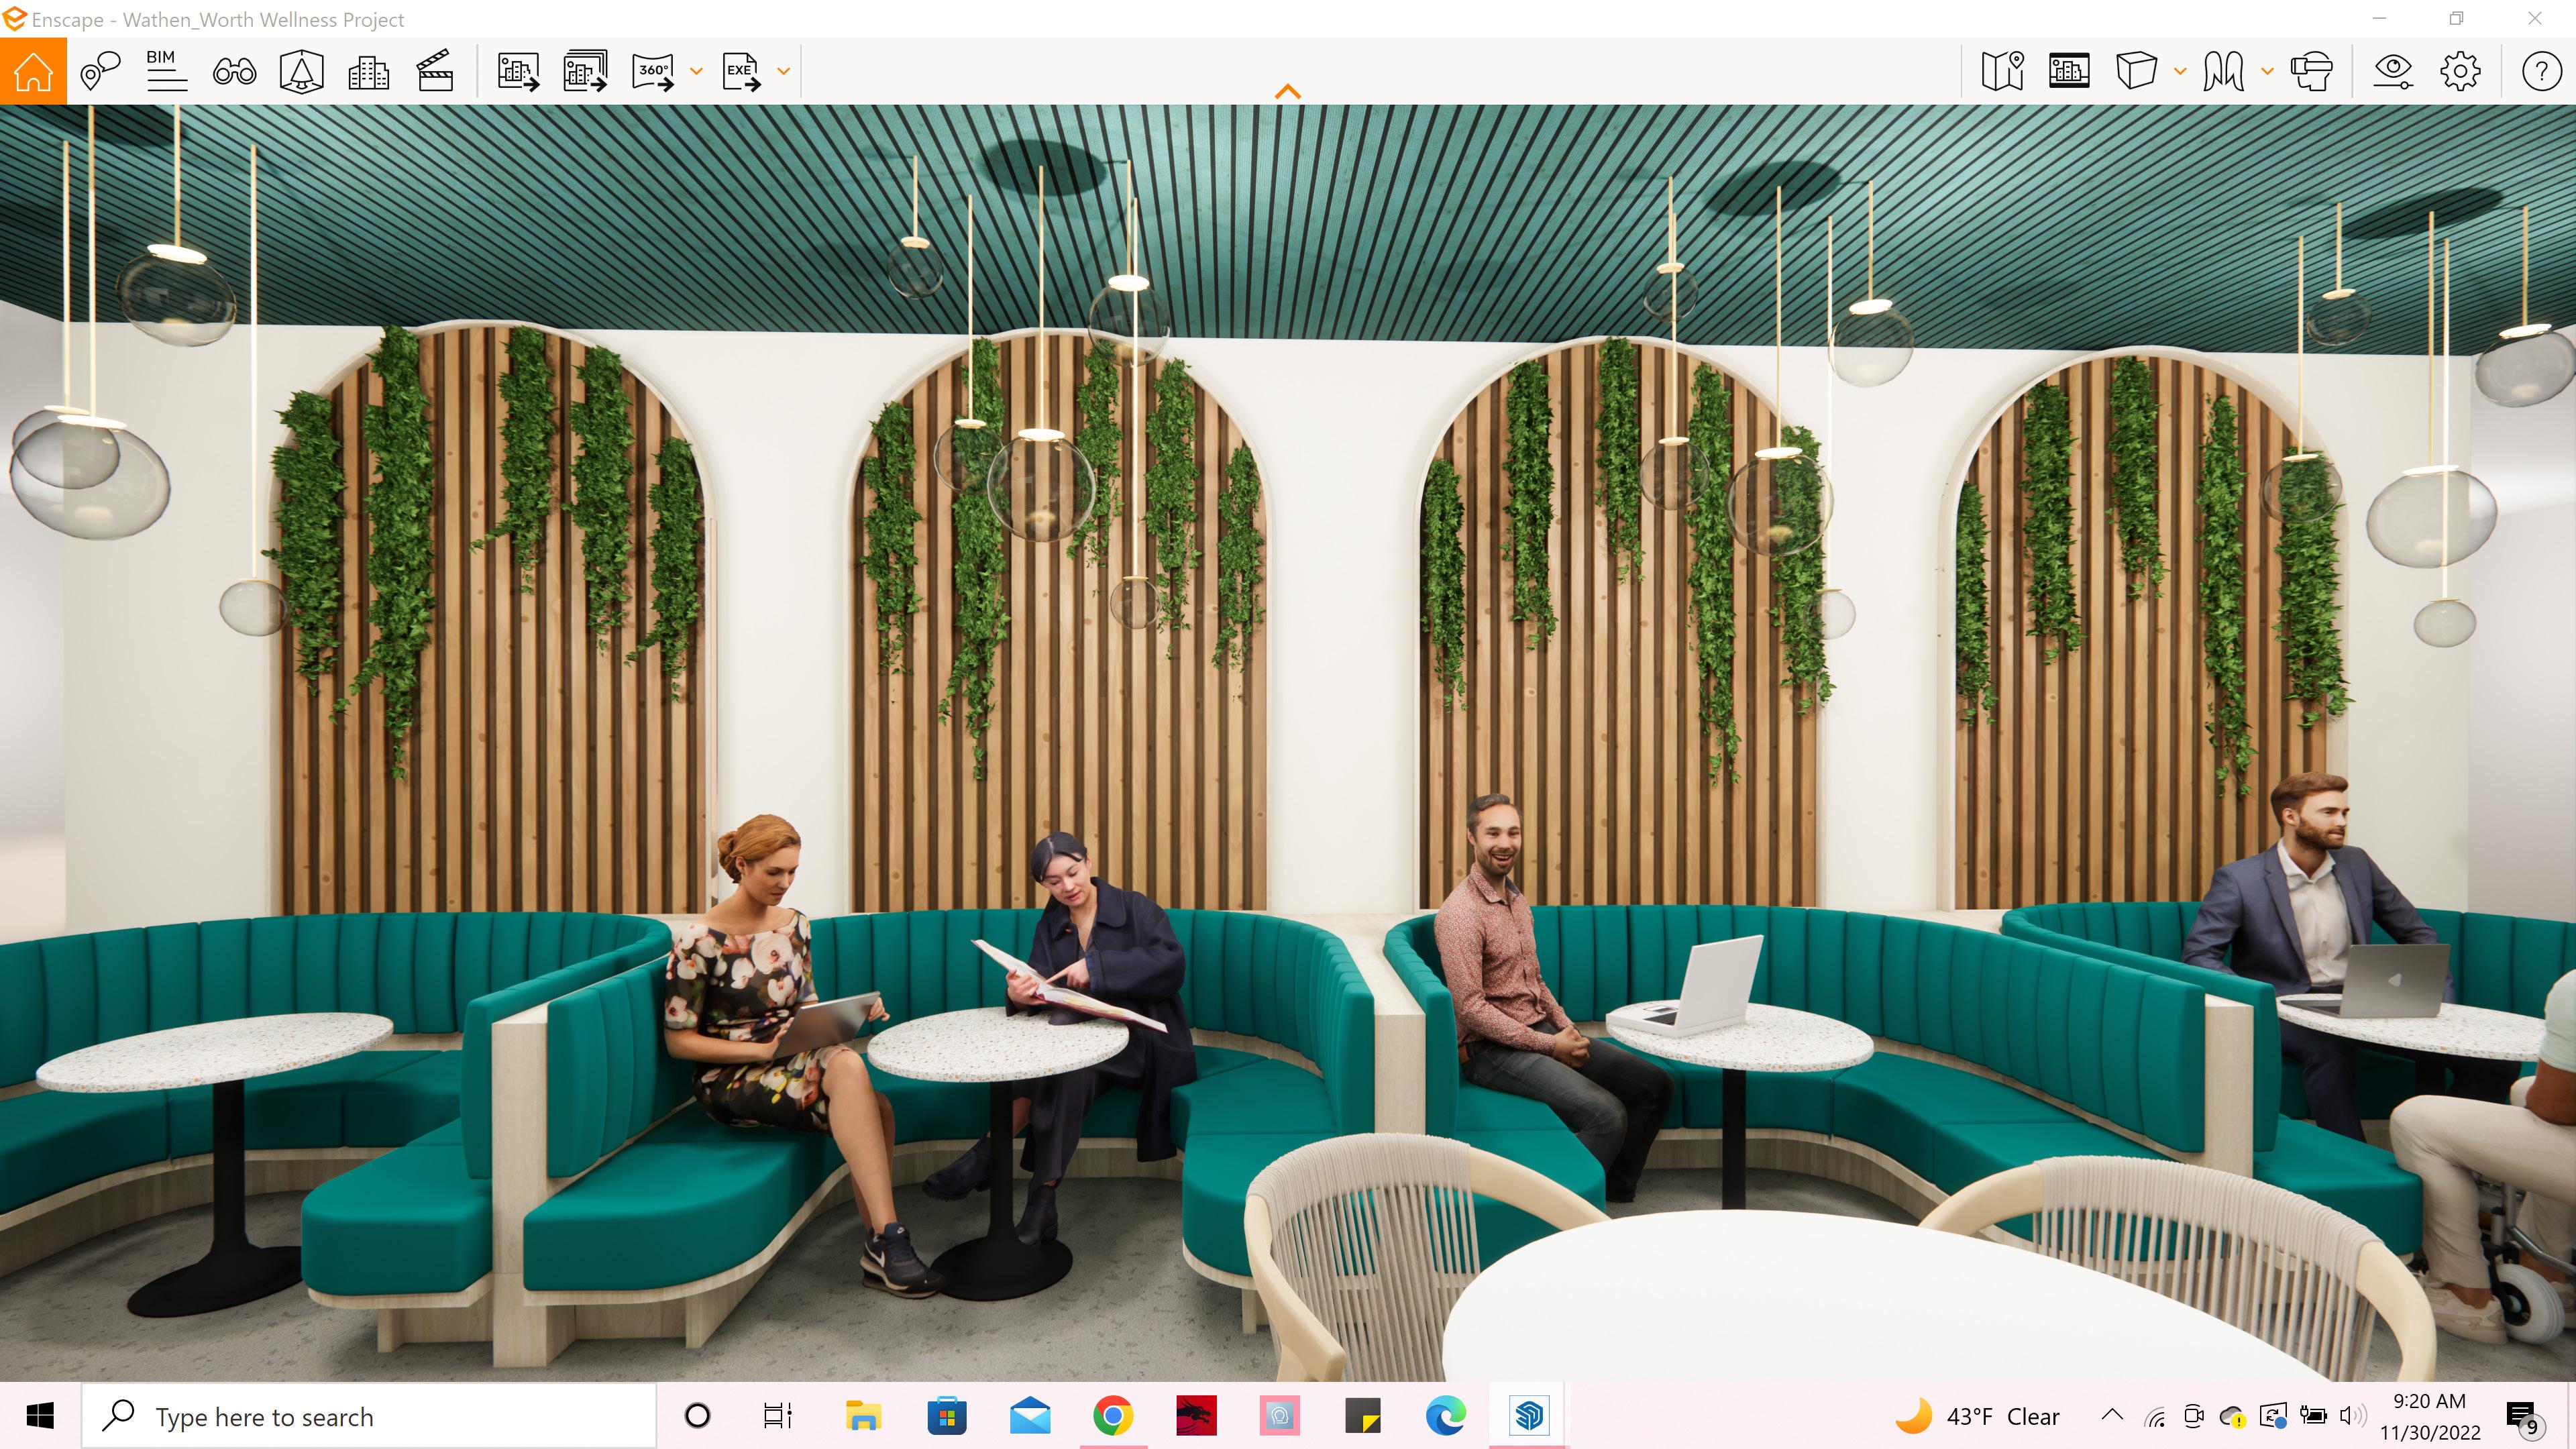
Task: Click the Type here to search box
Action: 368,1416
